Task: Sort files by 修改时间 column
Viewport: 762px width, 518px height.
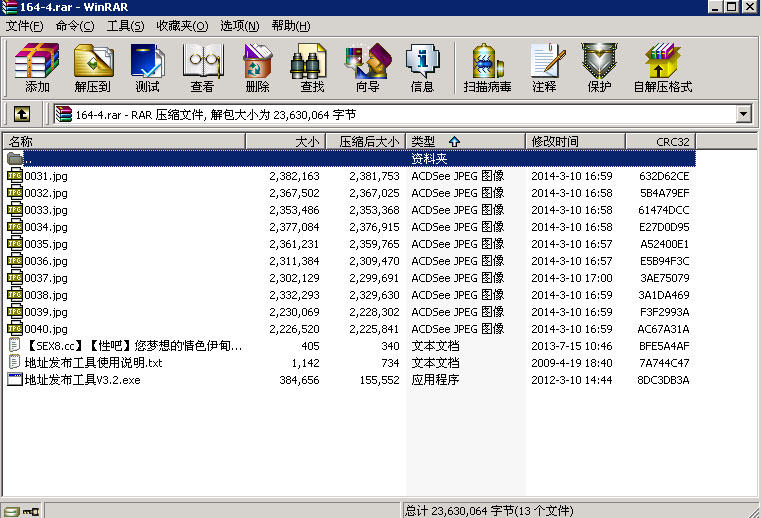Action: tap(555, 141)
